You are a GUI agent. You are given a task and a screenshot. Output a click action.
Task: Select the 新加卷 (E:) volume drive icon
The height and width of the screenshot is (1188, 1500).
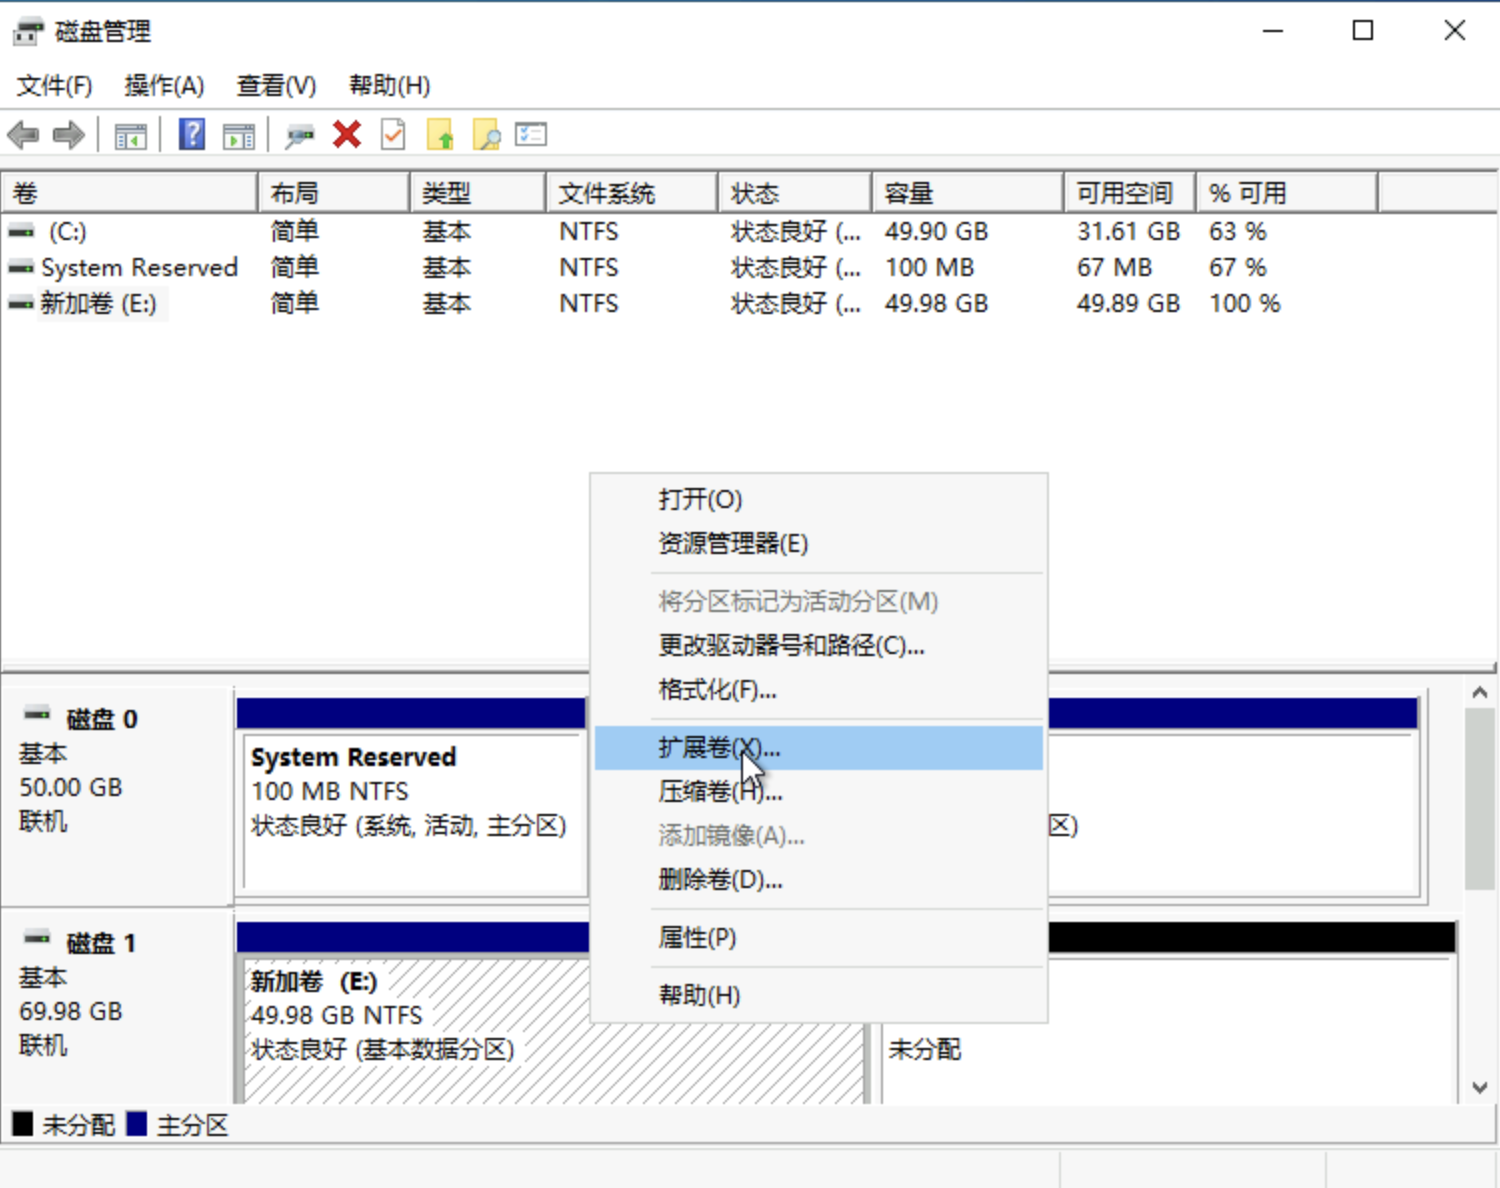21,303
